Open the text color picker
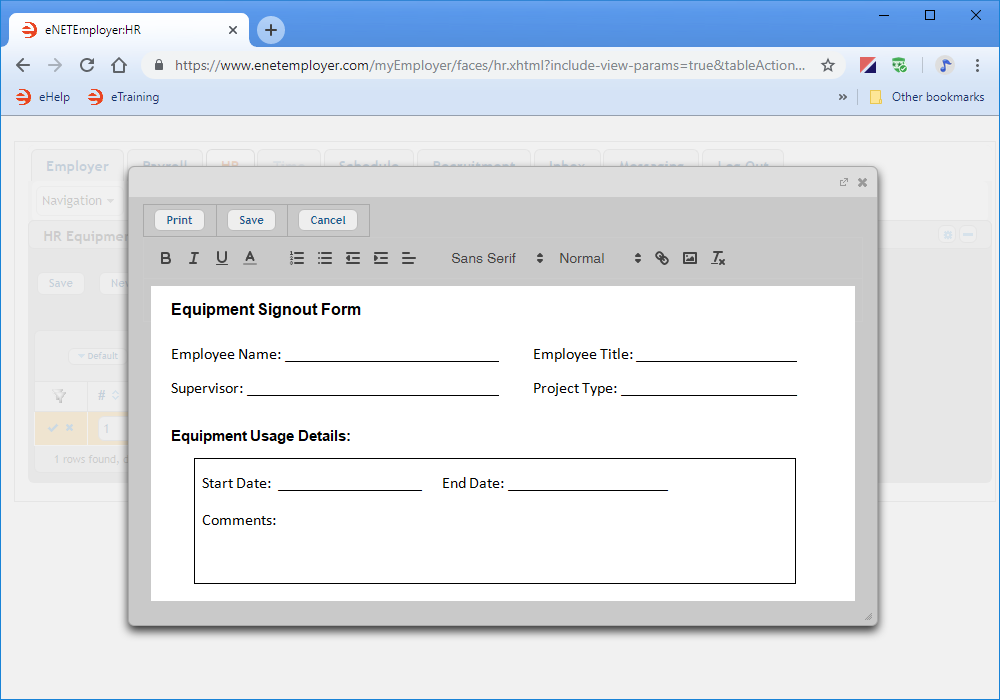Screen dimensions: 1000x700 [250, 258]
